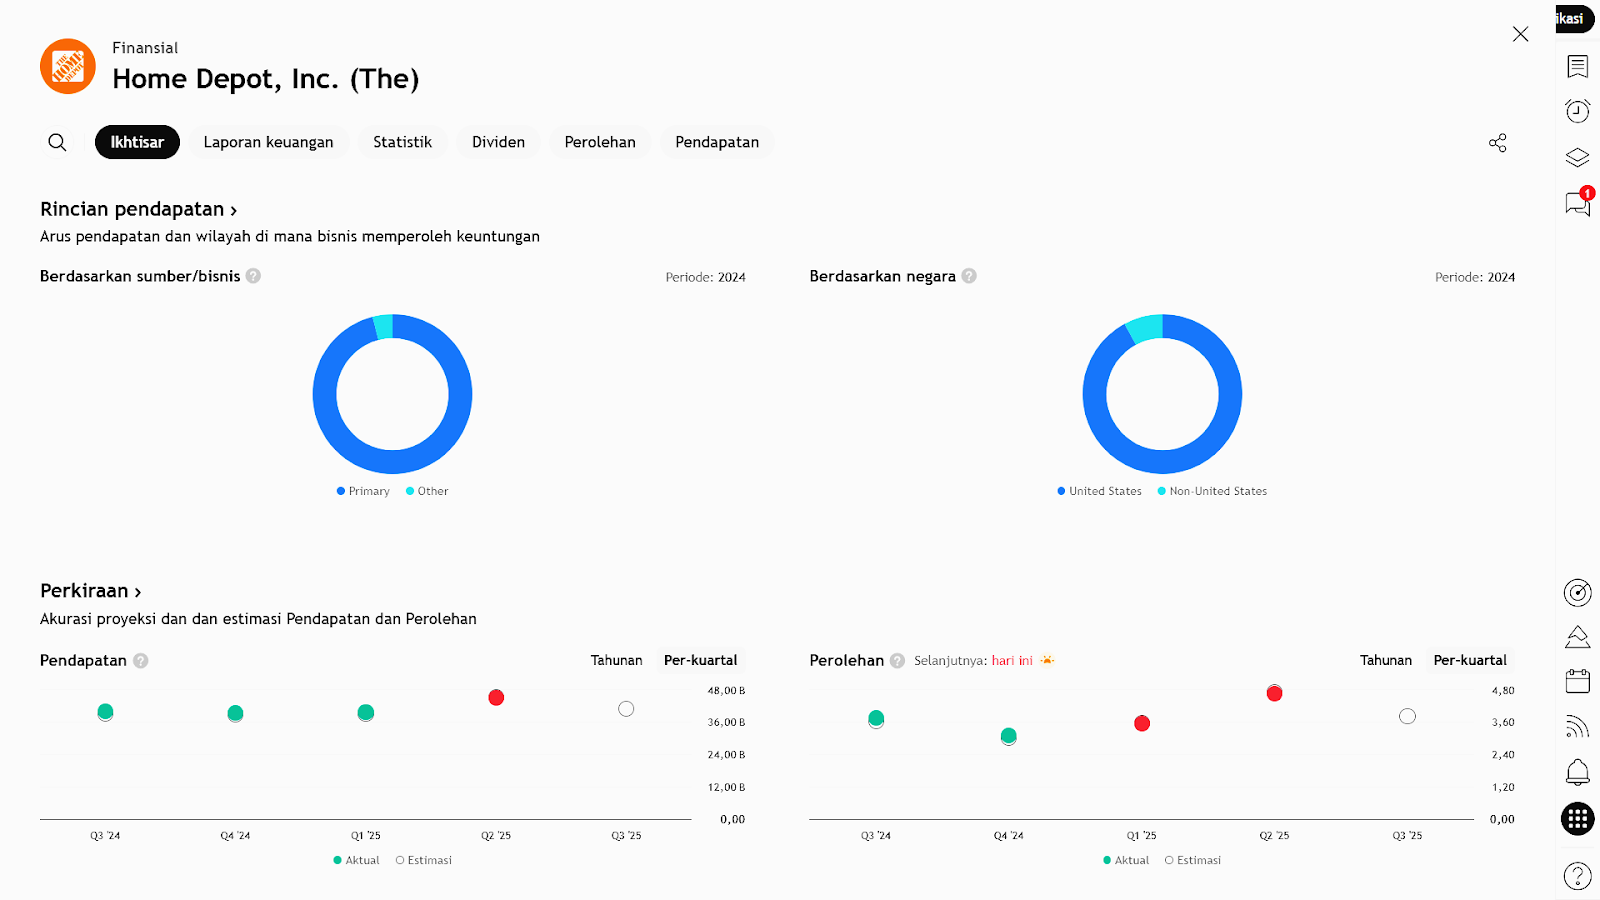Switch to the Dividen tab
Screen dimensions: 1600x900
pos(498,142)
